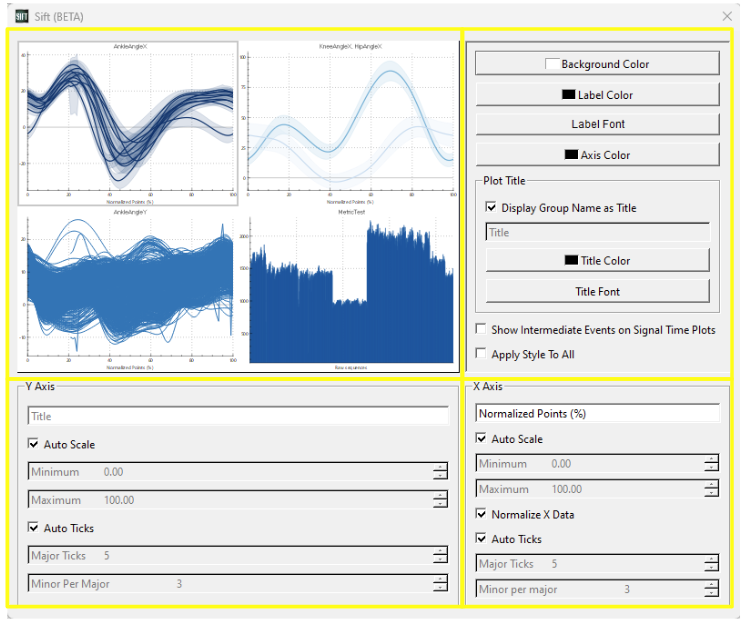Click the Y Axis Title input field
The image size is (748, 628).
point(238,416)
